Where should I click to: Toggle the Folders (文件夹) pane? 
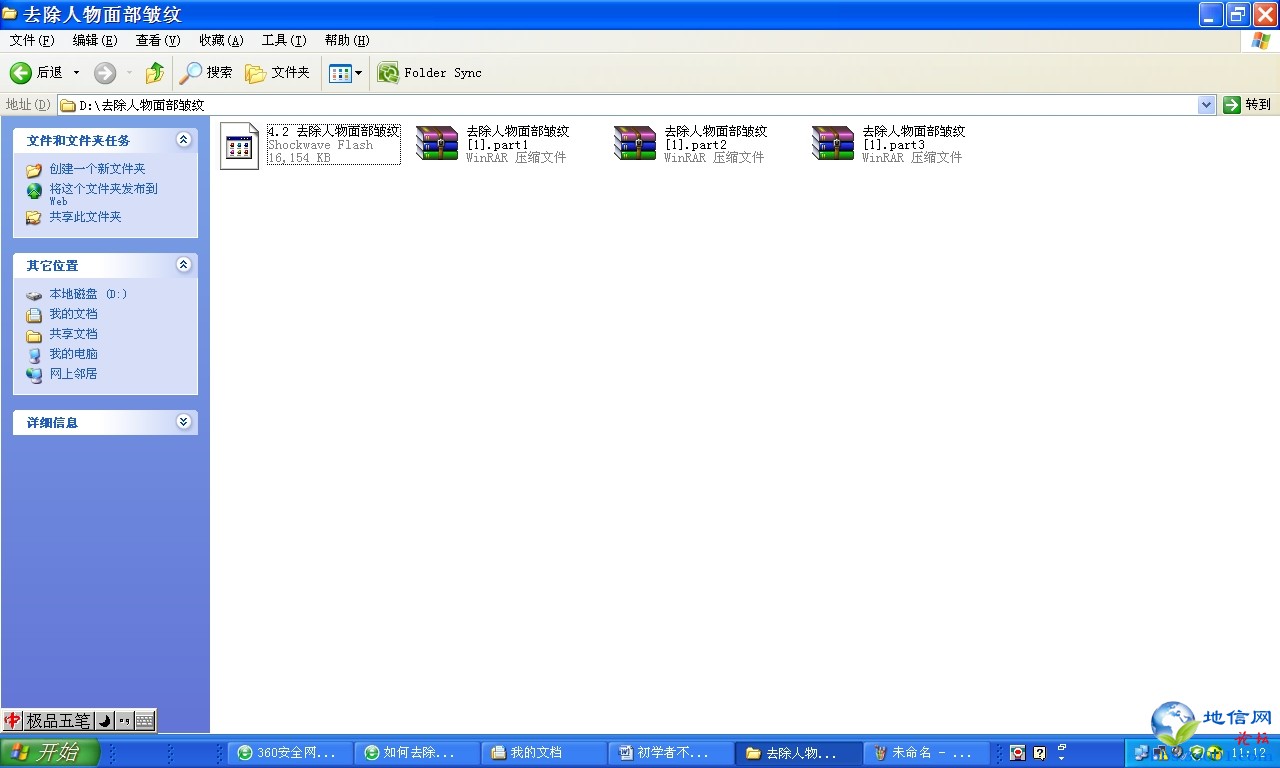tap(278, 73)
